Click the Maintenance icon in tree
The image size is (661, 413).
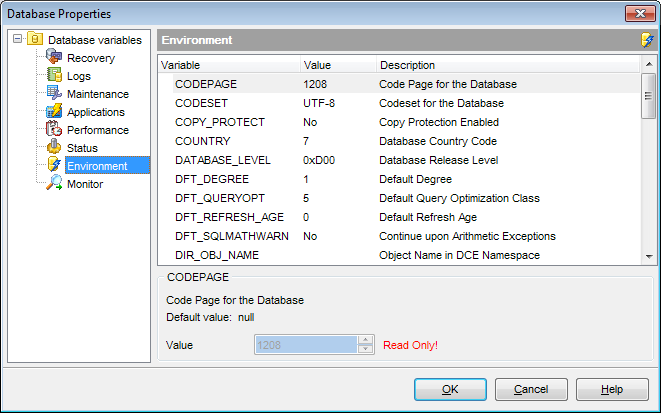point(55,94)
